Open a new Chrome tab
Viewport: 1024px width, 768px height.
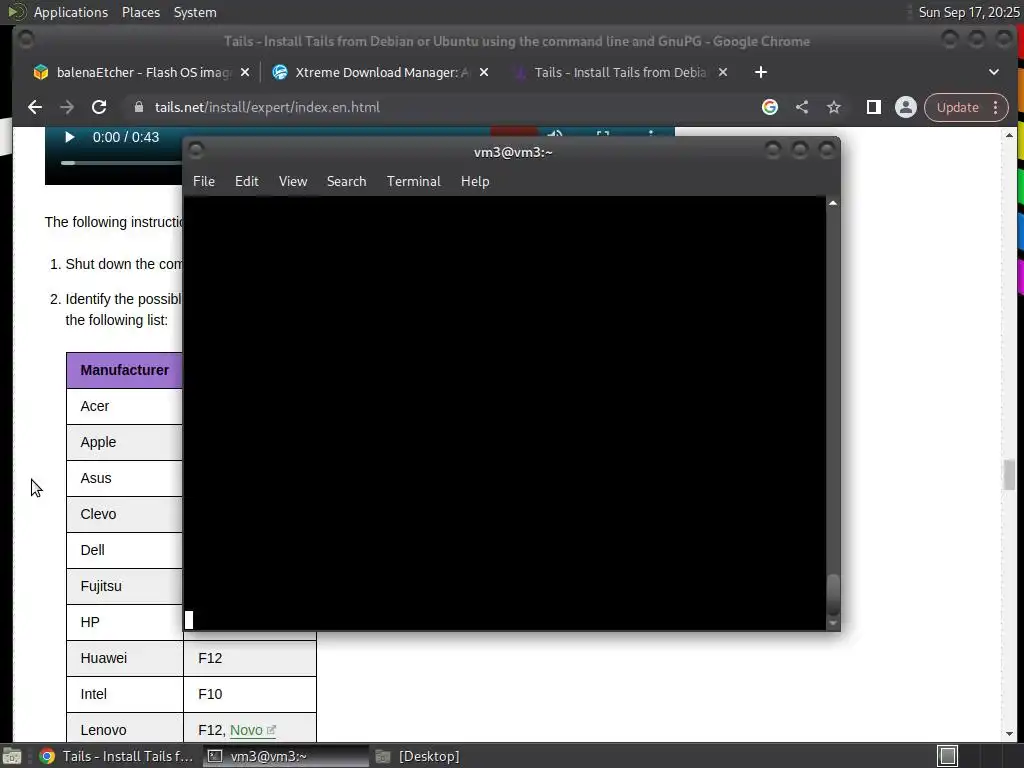pyautogui.click(x=761, y=72)
